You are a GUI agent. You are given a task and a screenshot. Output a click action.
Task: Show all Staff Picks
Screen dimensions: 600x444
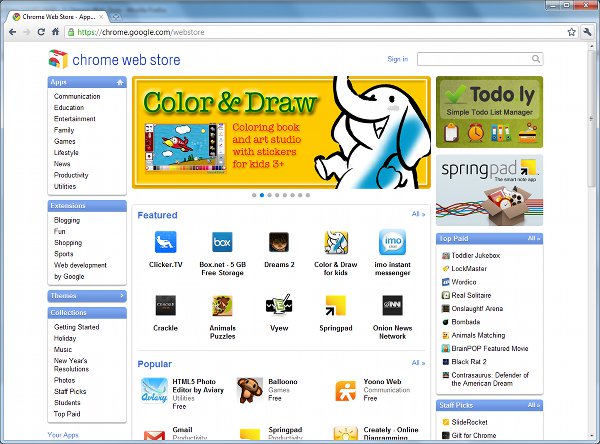click(x=534, y=405)
